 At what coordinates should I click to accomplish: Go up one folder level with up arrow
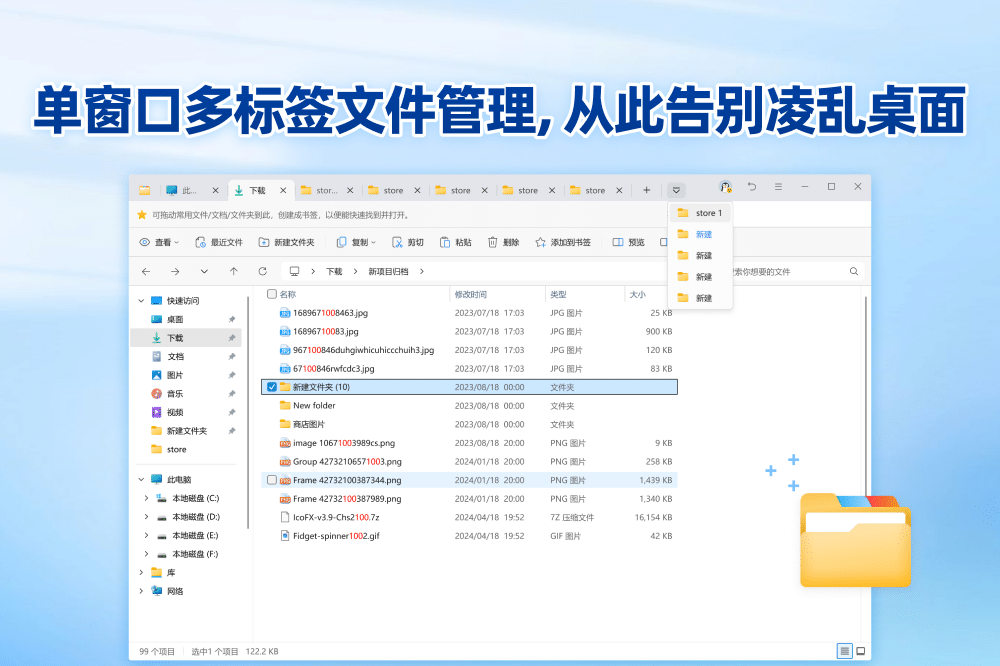[233, 271]
